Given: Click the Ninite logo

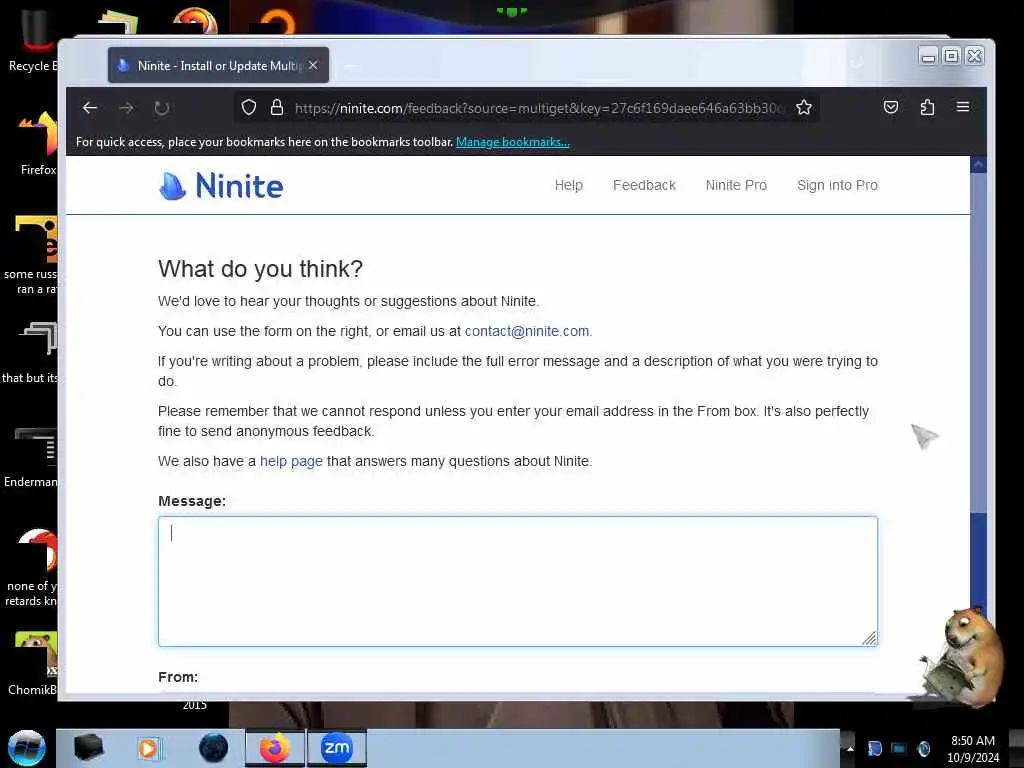Looking at the screenshot, I should coord(221,186).
